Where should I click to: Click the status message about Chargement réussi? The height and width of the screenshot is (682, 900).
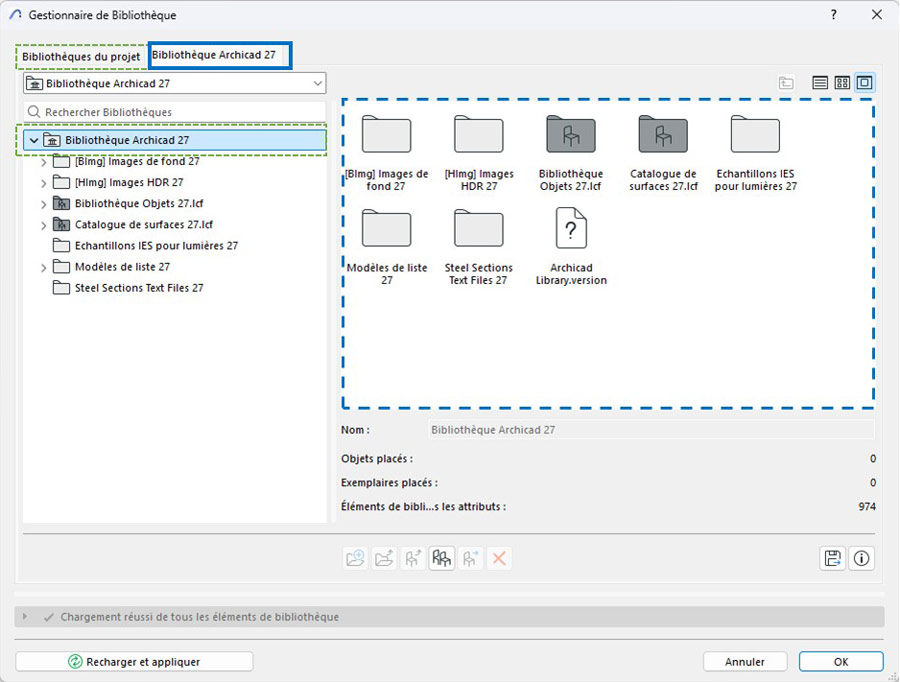tap(199, 617)
